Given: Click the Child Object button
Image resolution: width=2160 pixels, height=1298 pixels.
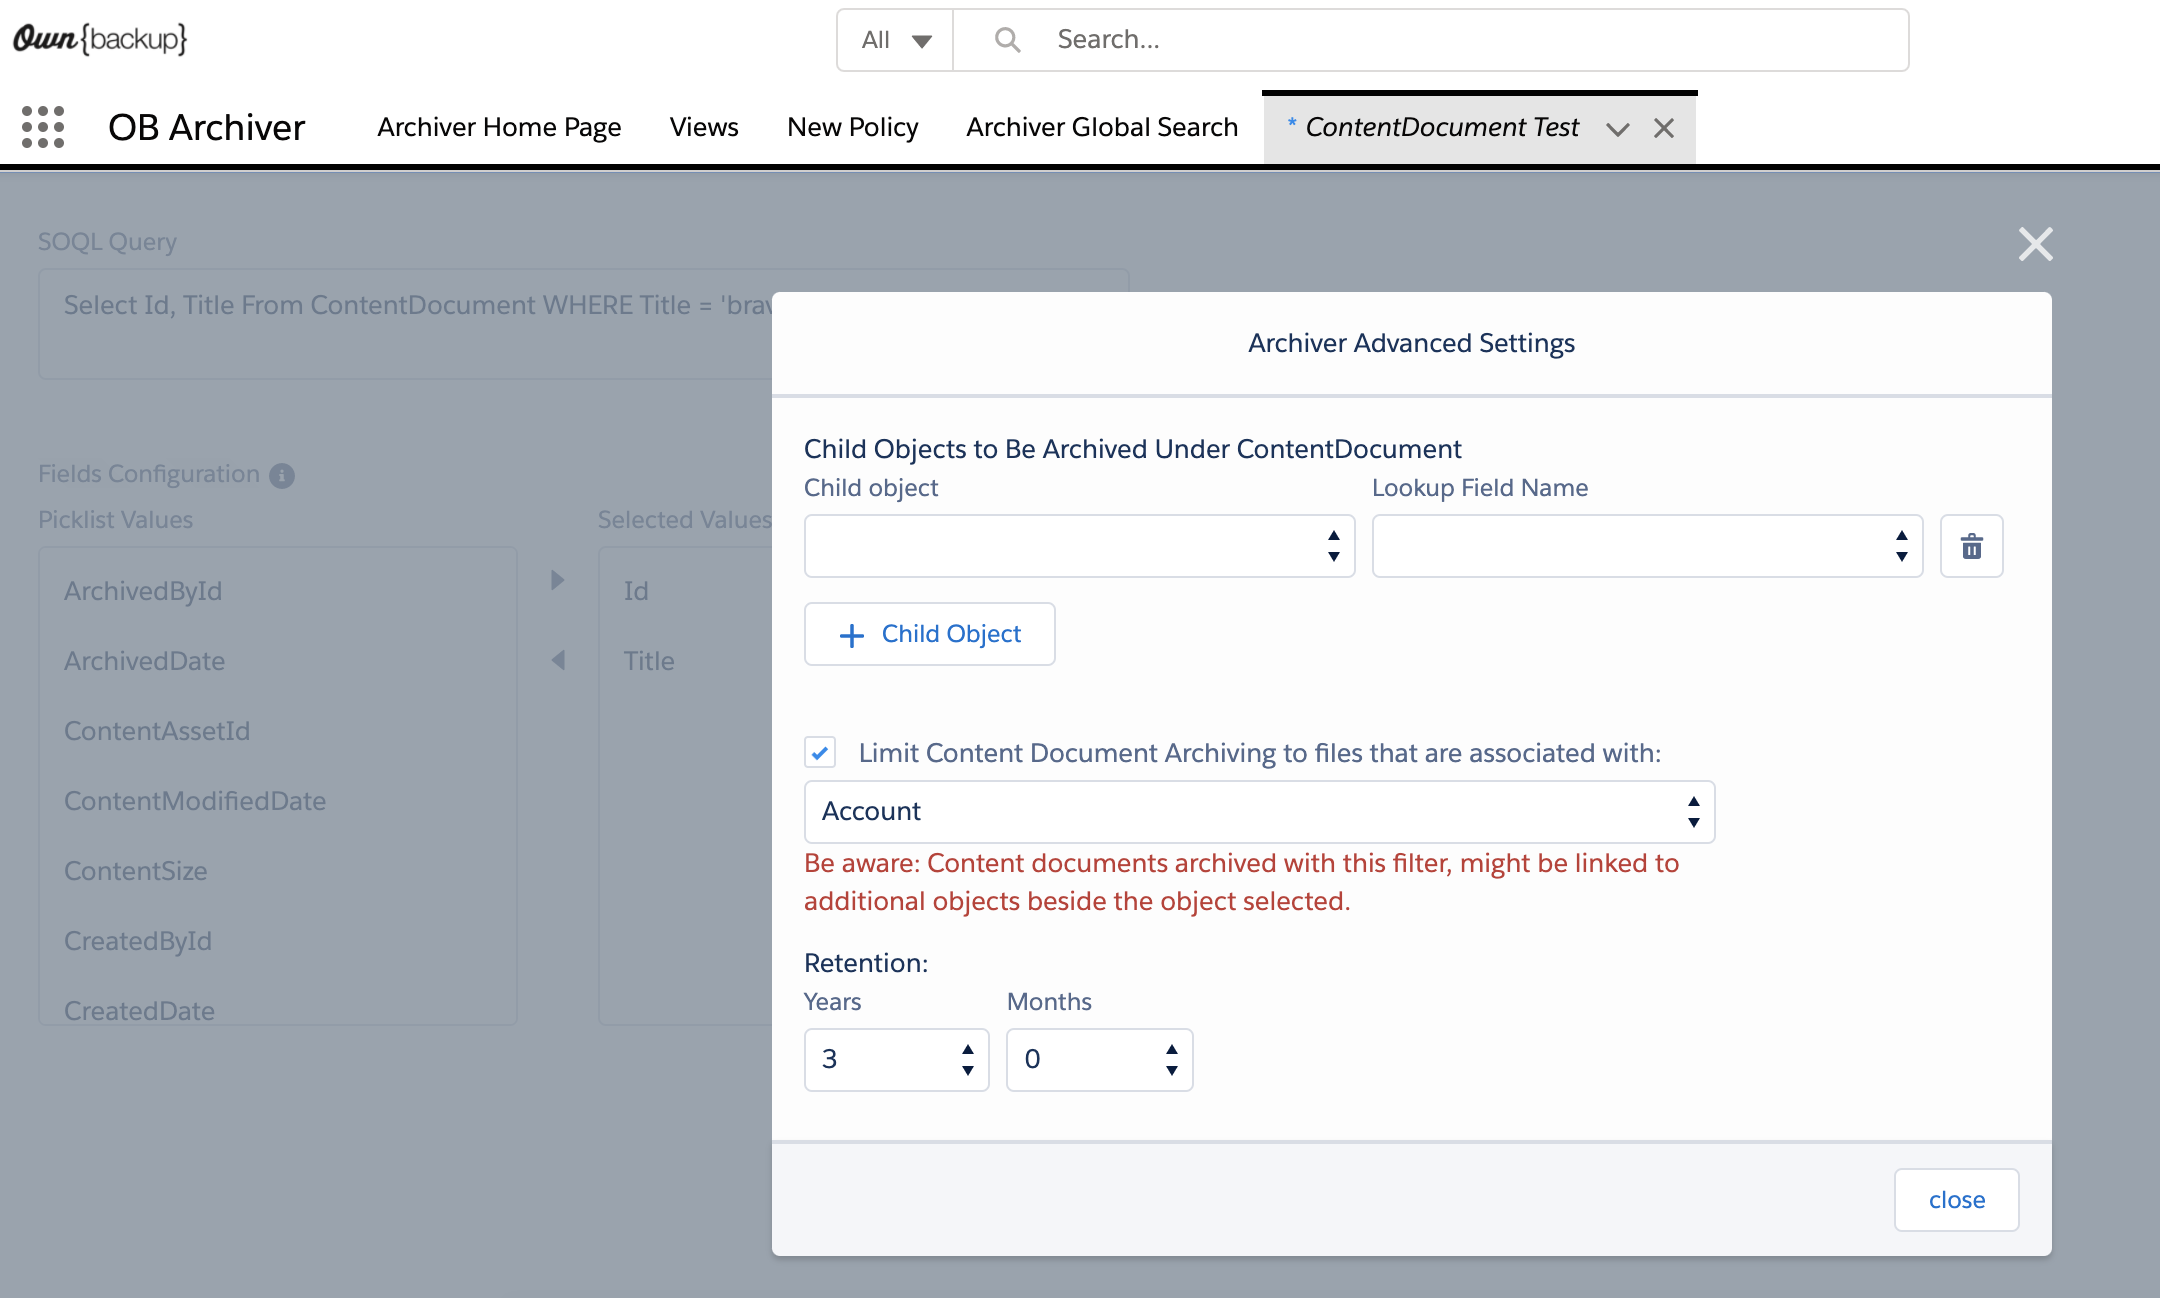Looking at the screenshot, I should [x=929, y=634].
